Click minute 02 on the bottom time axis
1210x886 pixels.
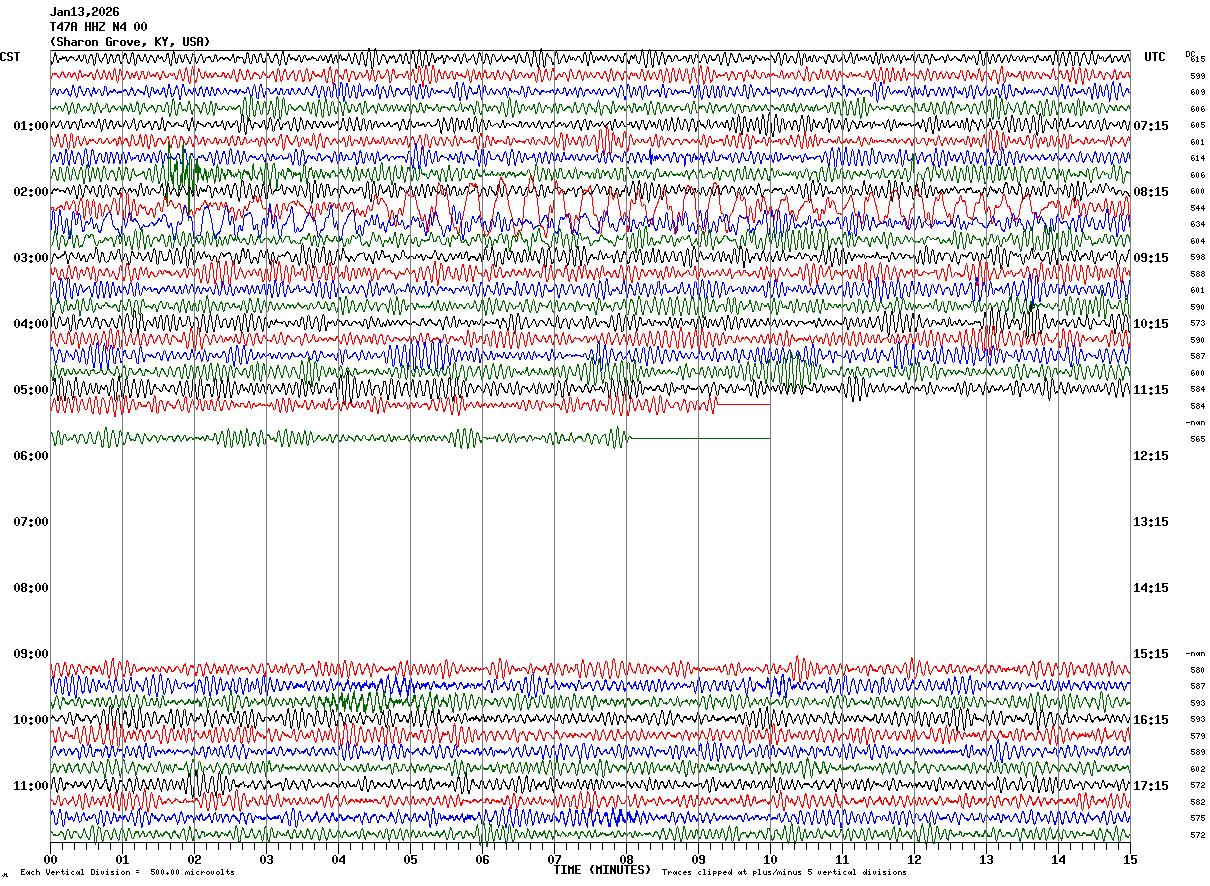[x=194, y=860]
